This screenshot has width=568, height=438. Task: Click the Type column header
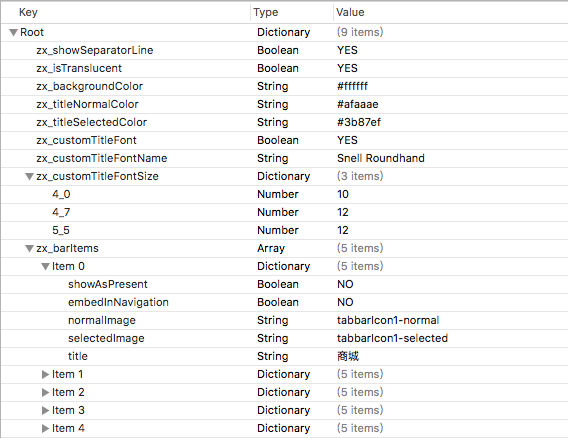[x=266, y=12]
